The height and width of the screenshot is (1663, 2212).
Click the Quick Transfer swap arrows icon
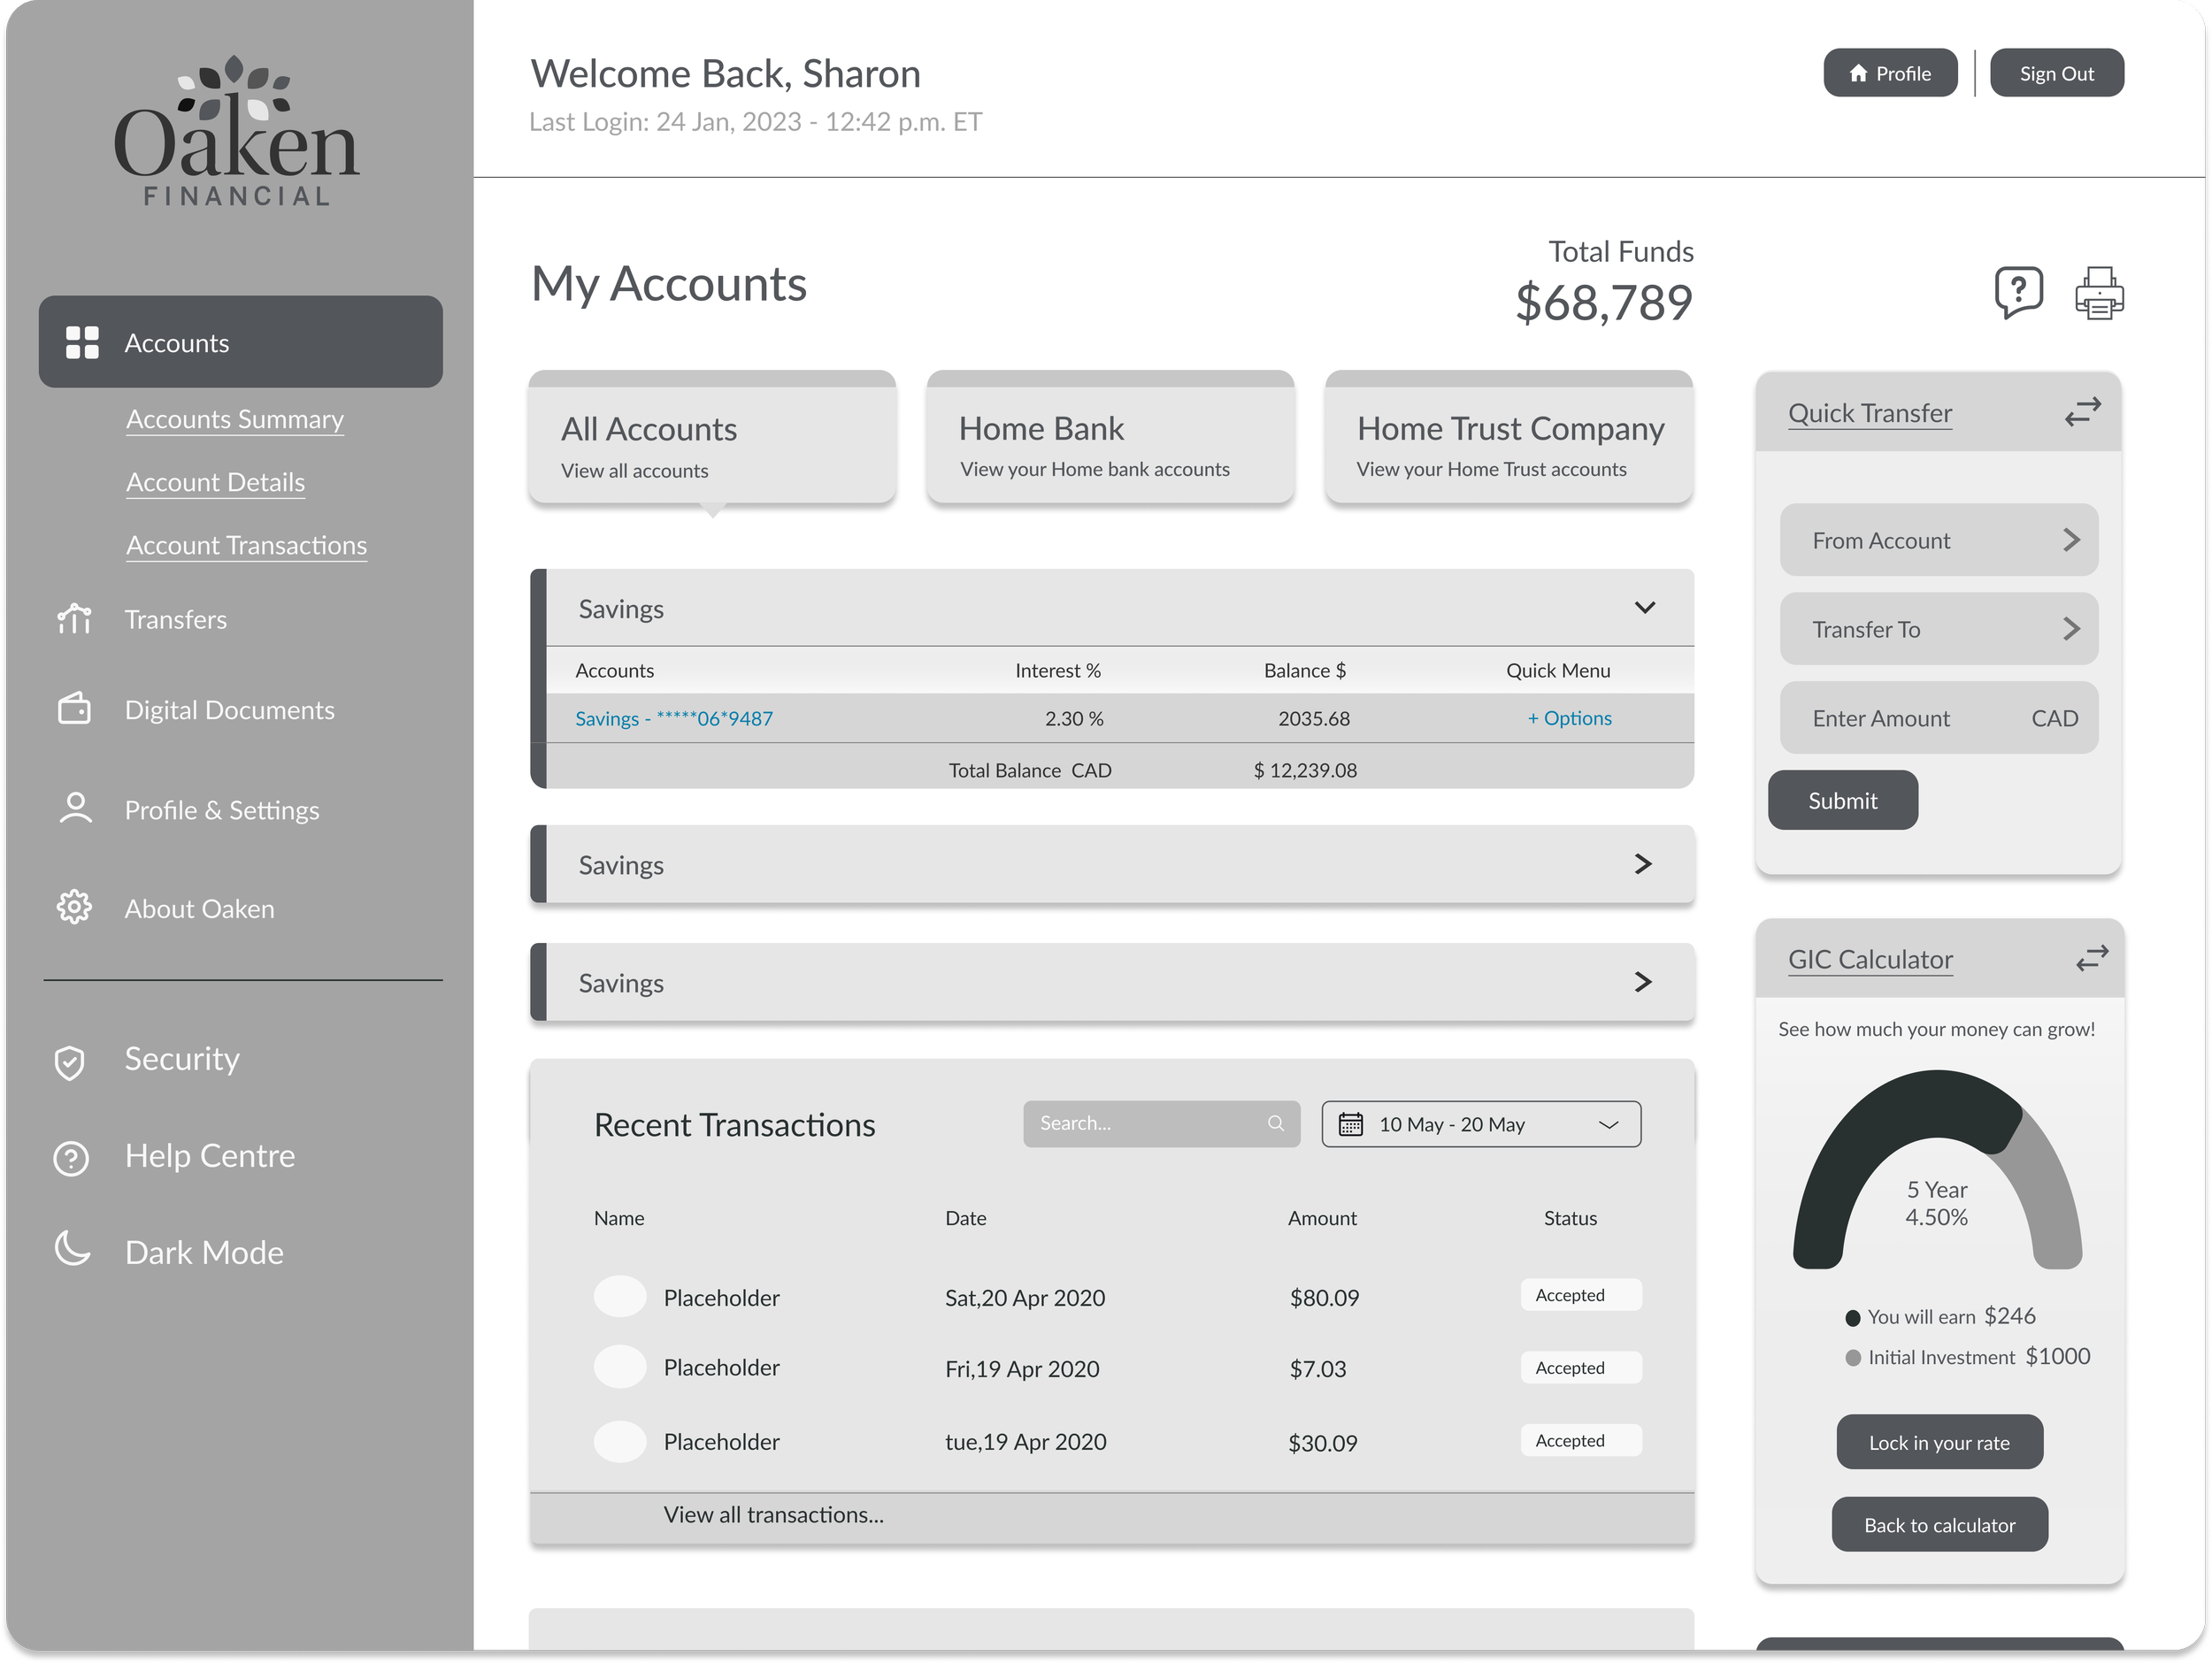[x=2082, y=412]
